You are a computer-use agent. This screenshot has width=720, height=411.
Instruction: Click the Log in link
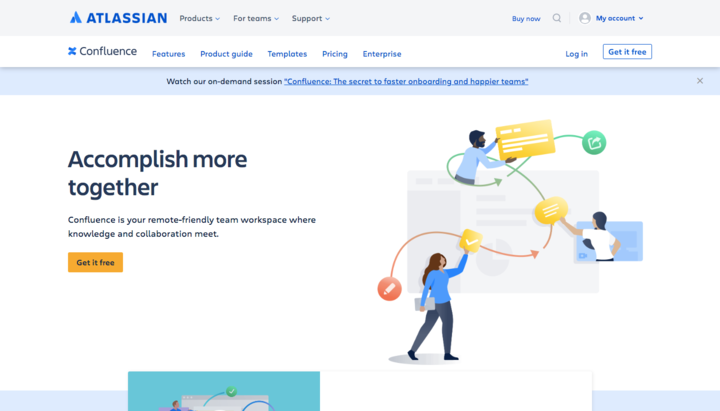[x=576, y=54]
